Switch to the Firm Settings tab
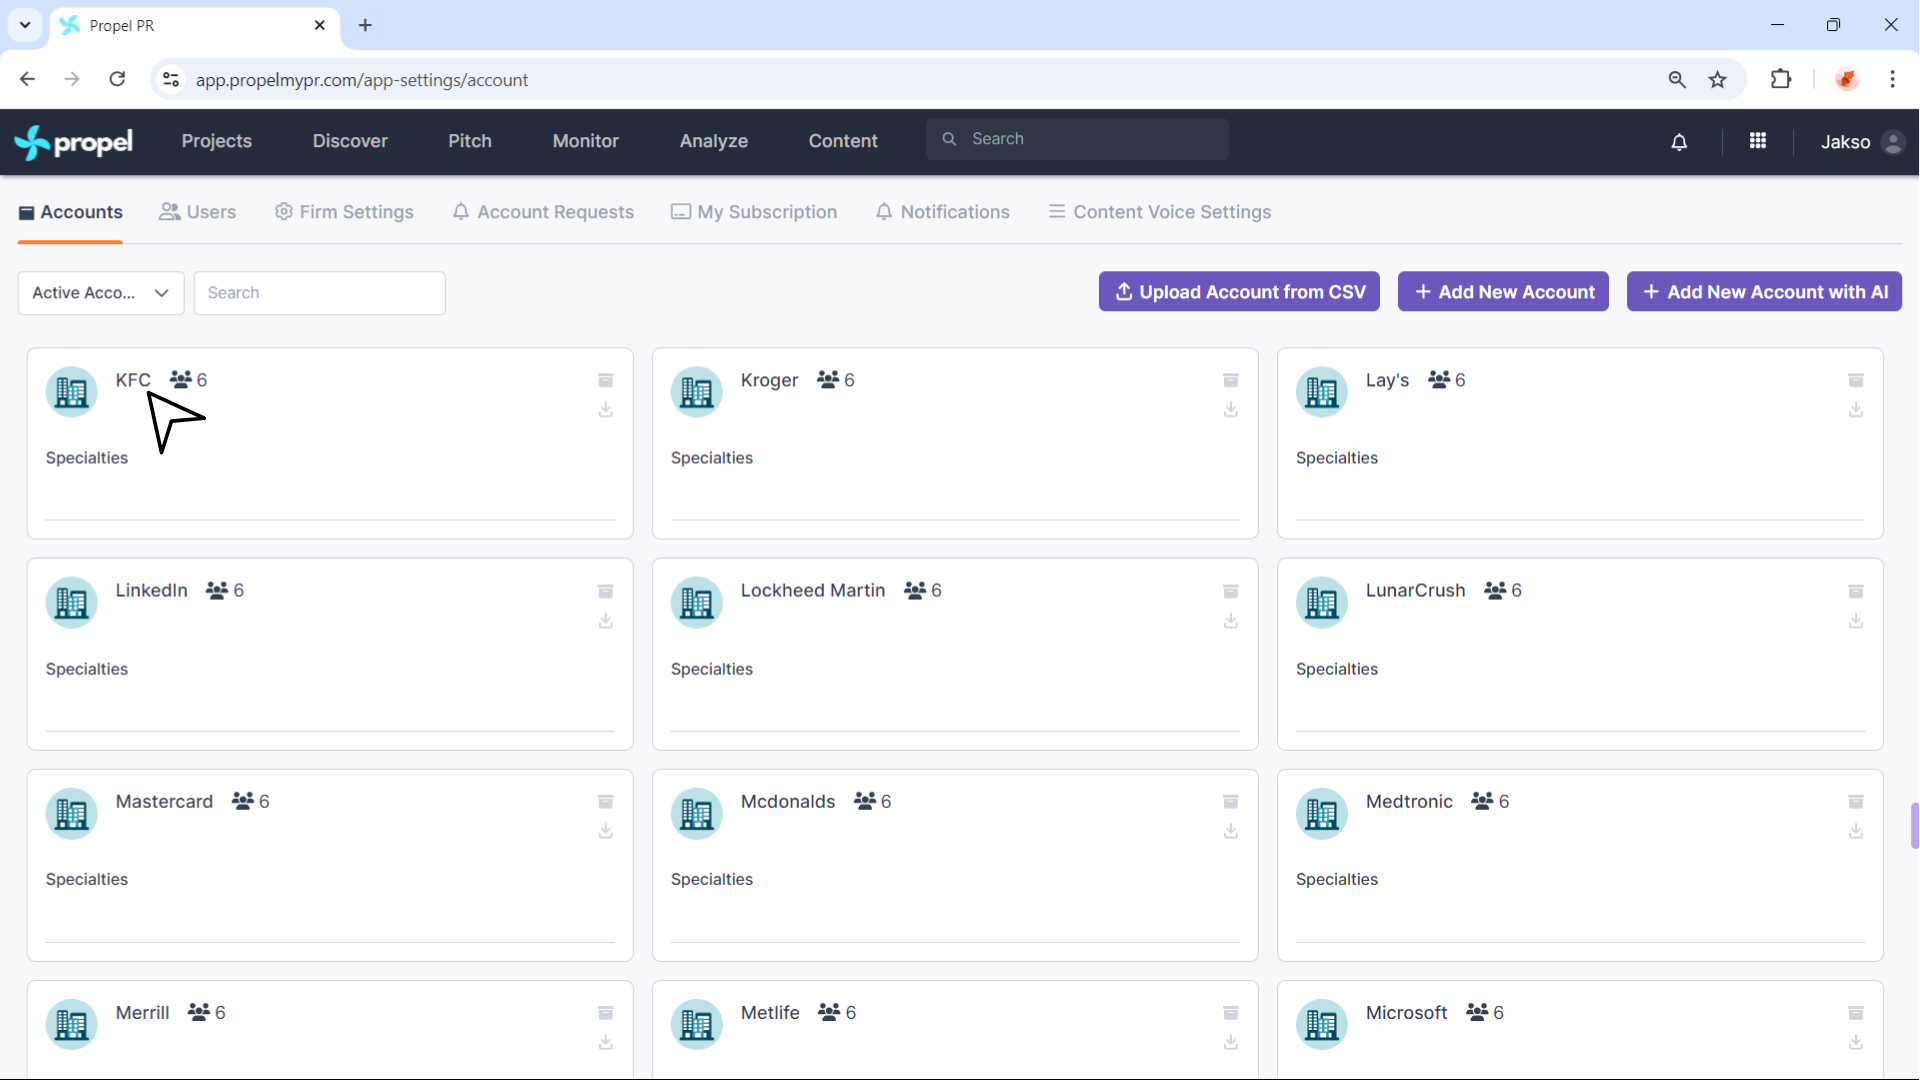The height and width of the screenshot is (1080, 1920). click(x=344, y=212)
